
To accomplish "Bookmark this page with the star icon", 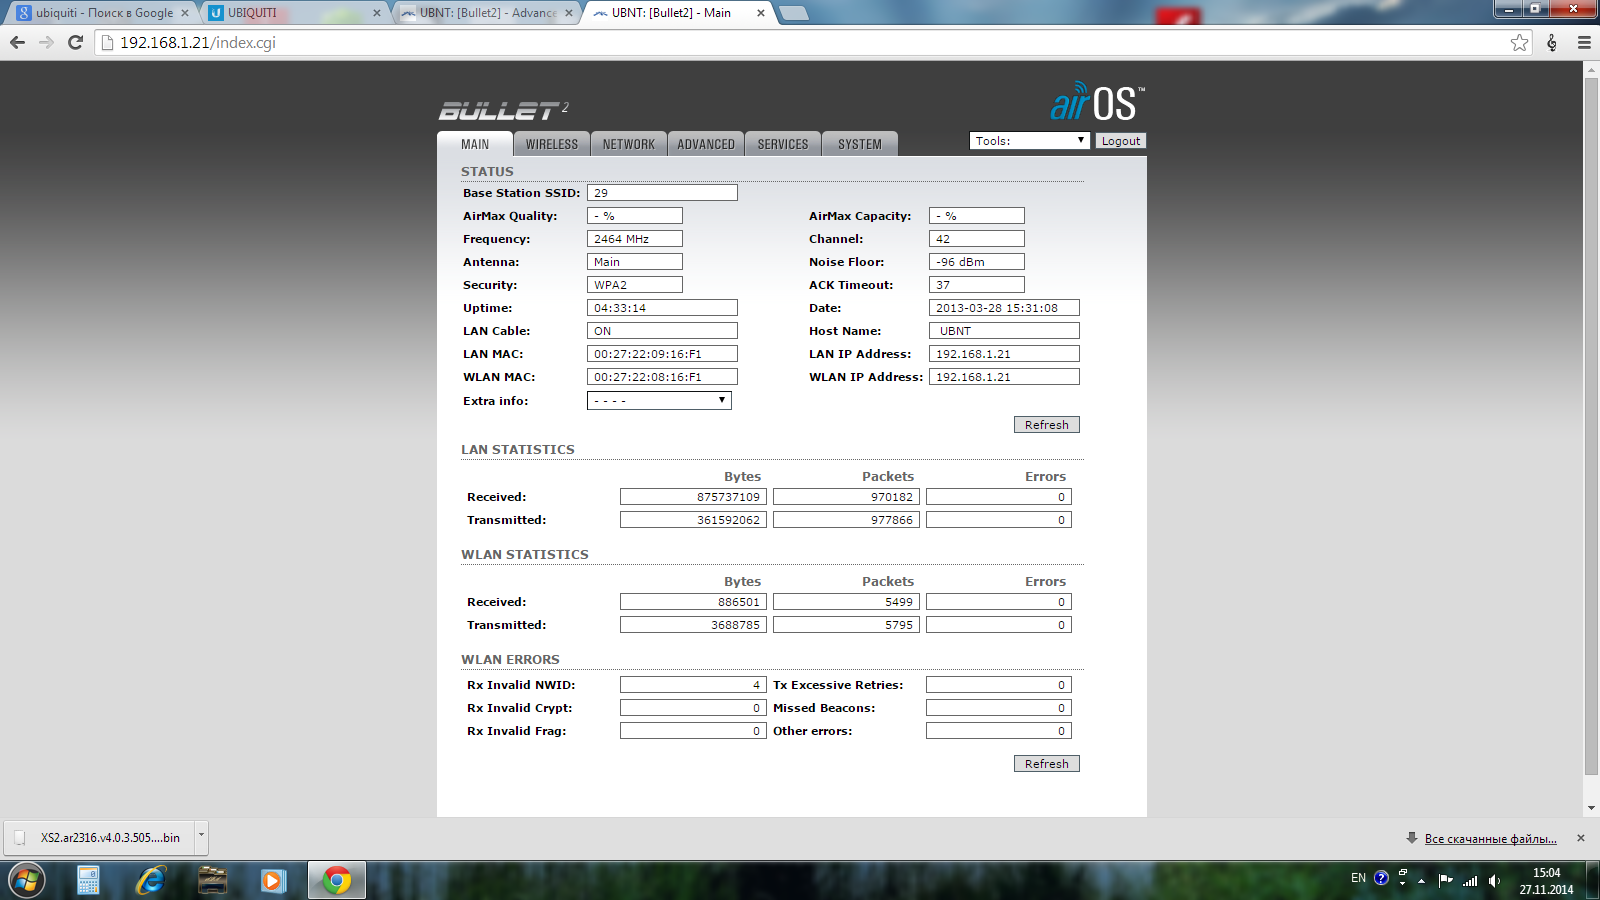I will [1519, 42].
